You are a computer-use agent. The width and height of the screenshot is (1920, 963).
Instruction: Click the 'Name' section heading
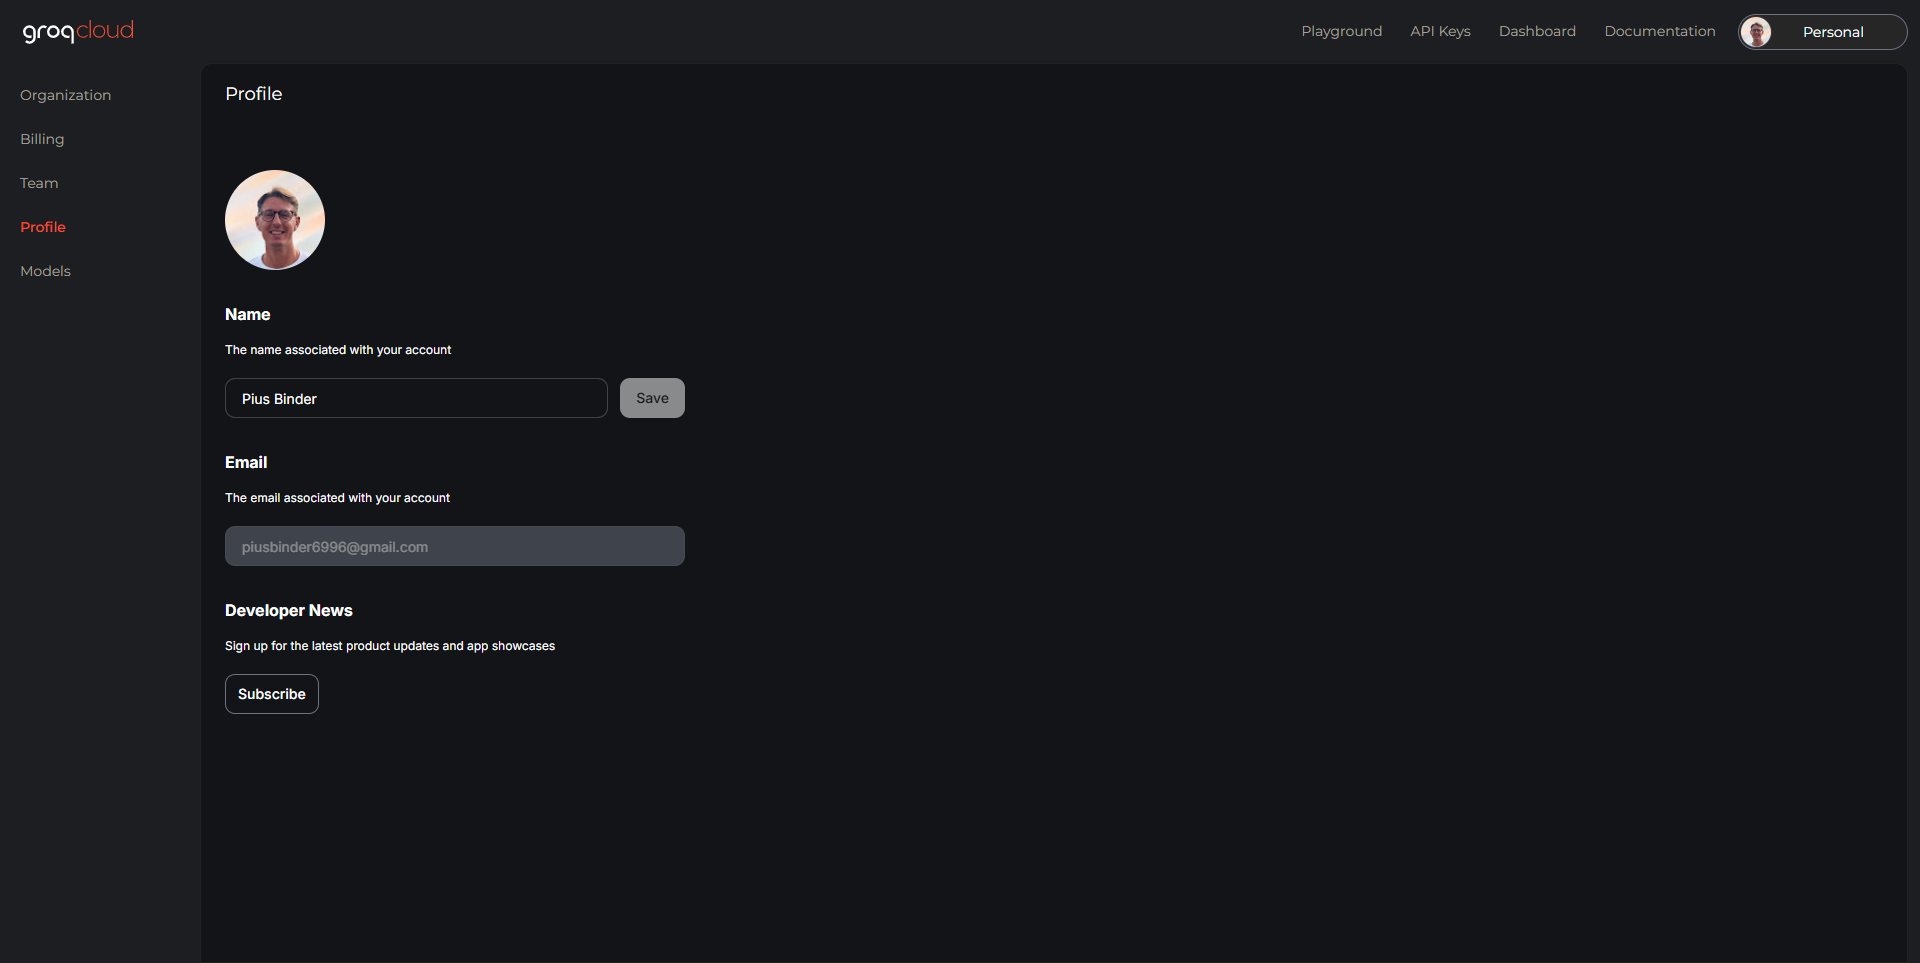[x=248, y=314]
